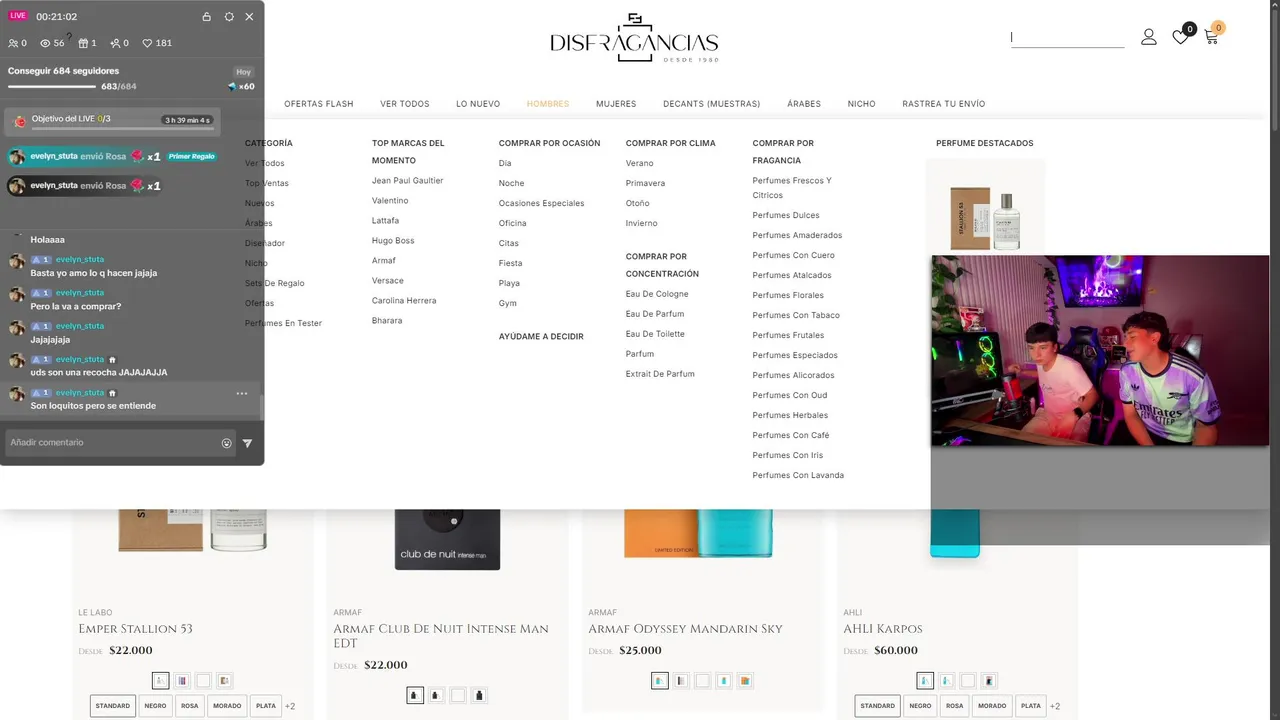Click the gift icon showing 1

pyautogui.click(x=83, y=43)
